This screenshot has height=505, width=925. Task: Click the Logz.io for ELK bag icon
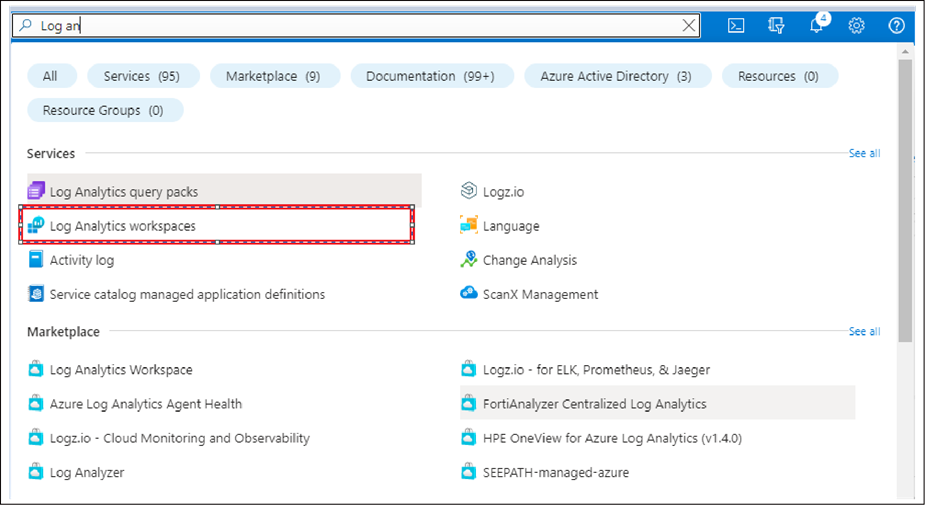click(468, 370)
